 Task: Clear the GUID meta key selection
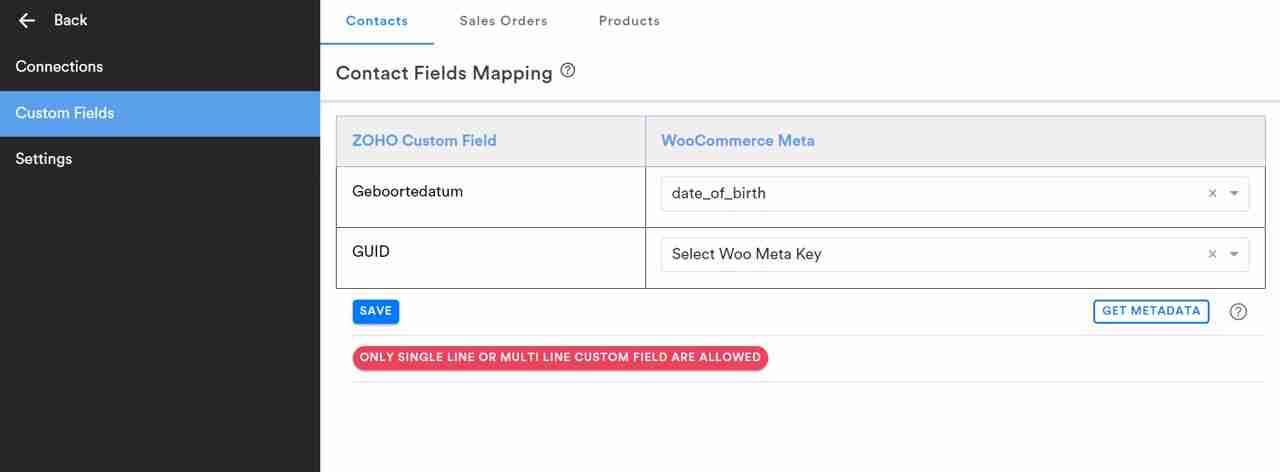[x=1212, y=254]
